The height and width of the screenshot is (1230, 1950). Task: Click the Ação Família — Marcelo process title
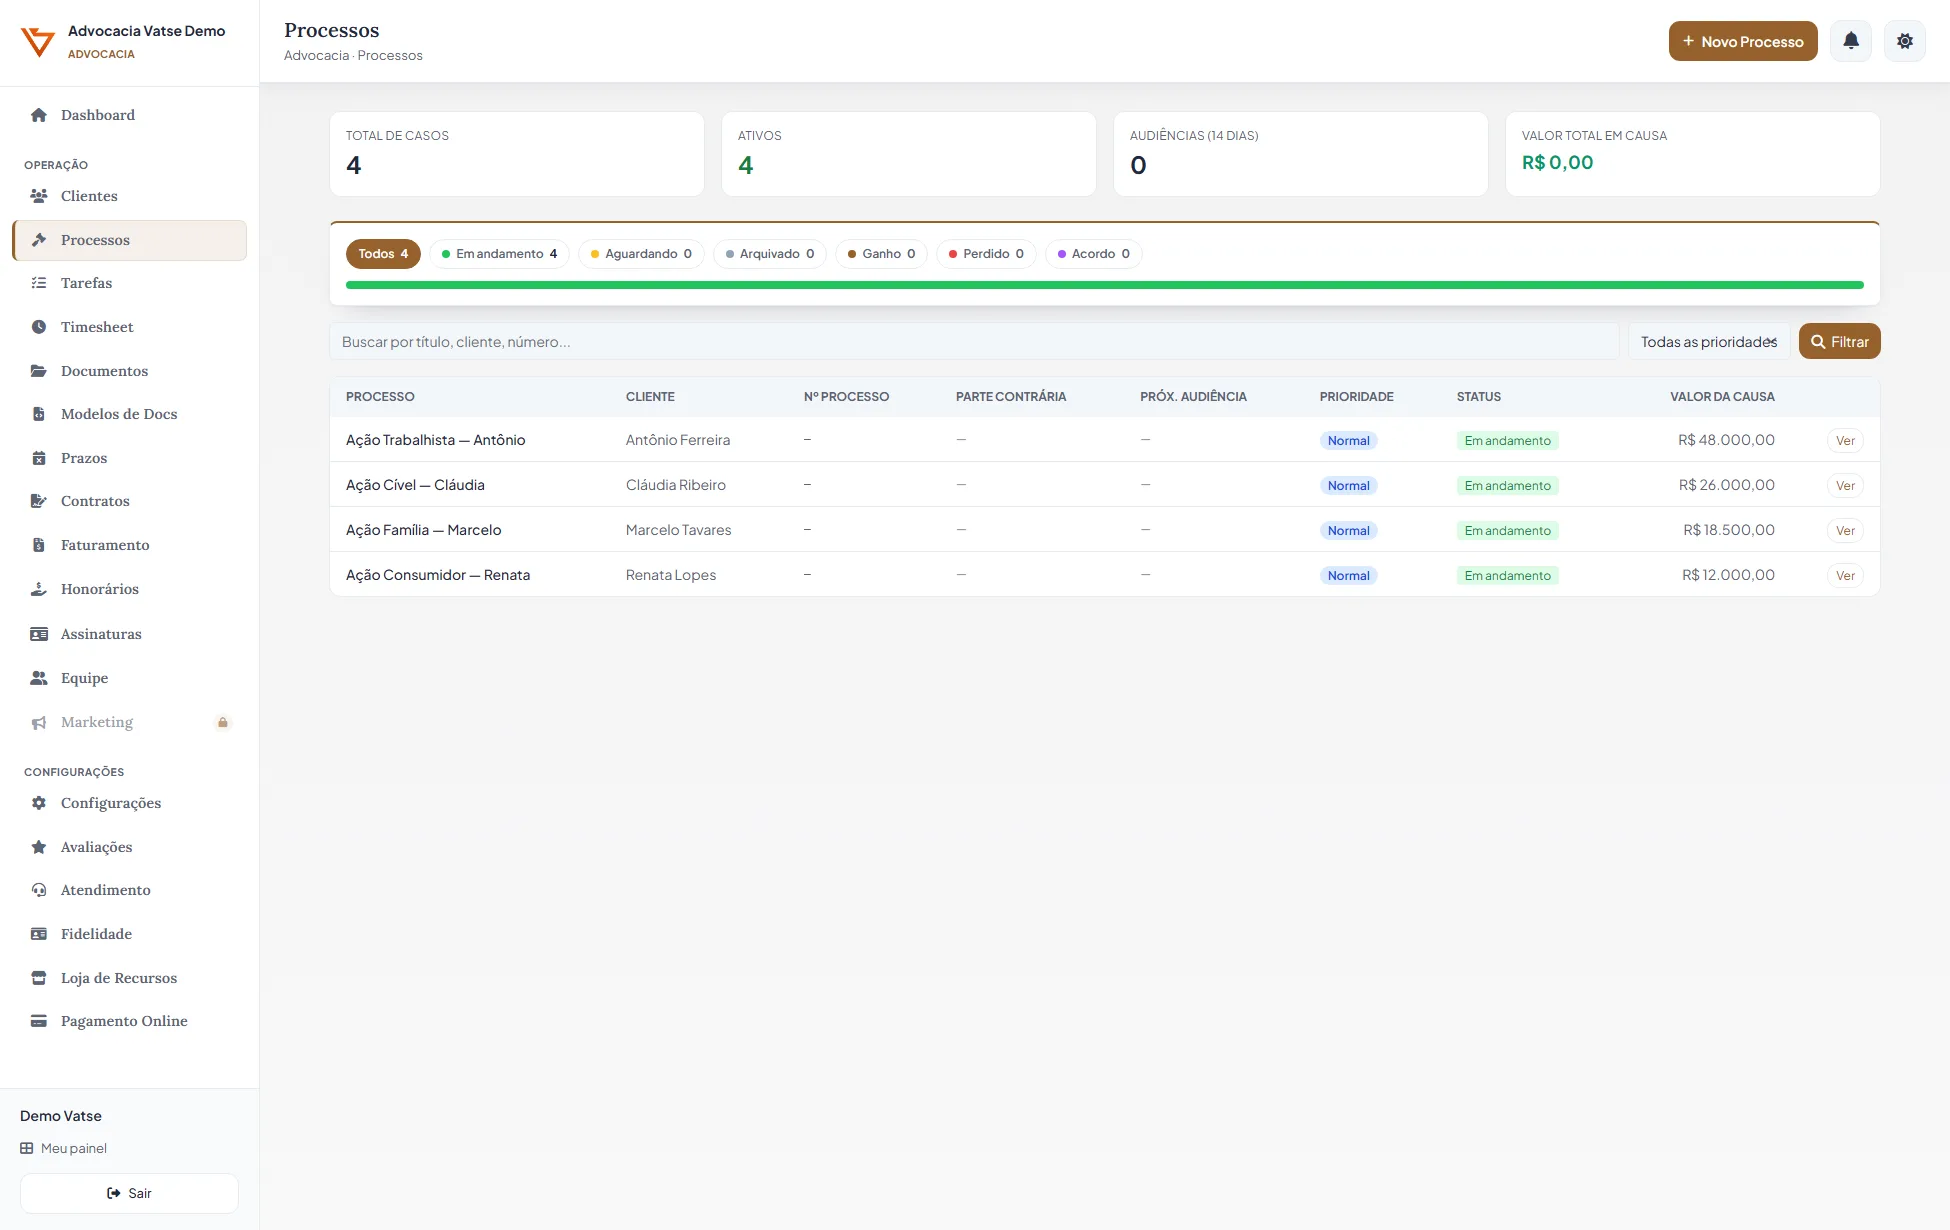click(x=423, y=530)
